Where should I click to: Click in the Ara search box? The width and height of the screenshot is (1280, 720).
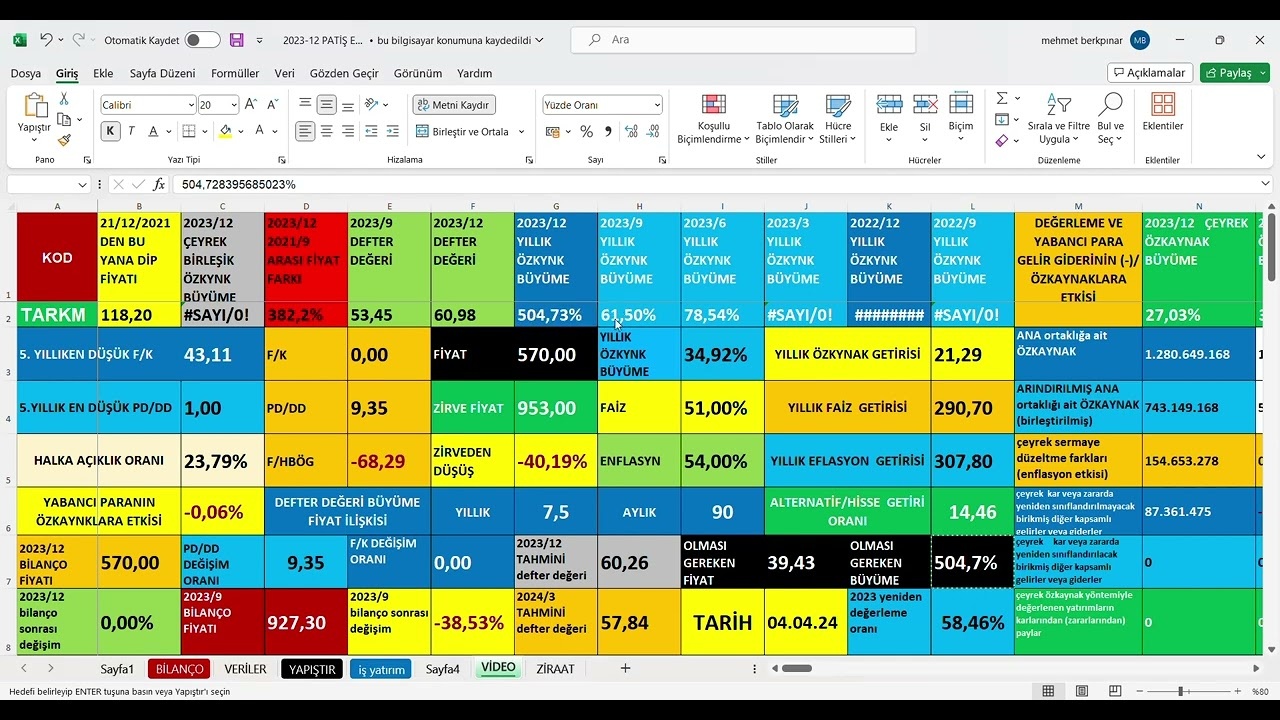pos(743,40)
